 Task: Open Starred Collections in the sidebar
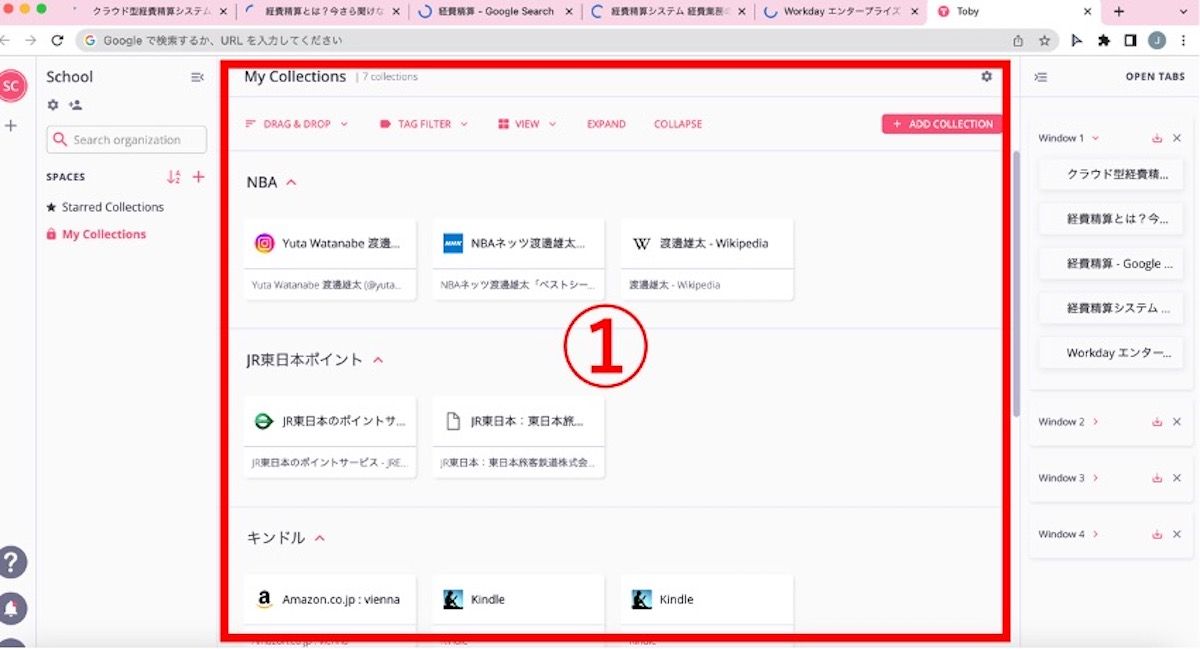click(x=105, y=207)
